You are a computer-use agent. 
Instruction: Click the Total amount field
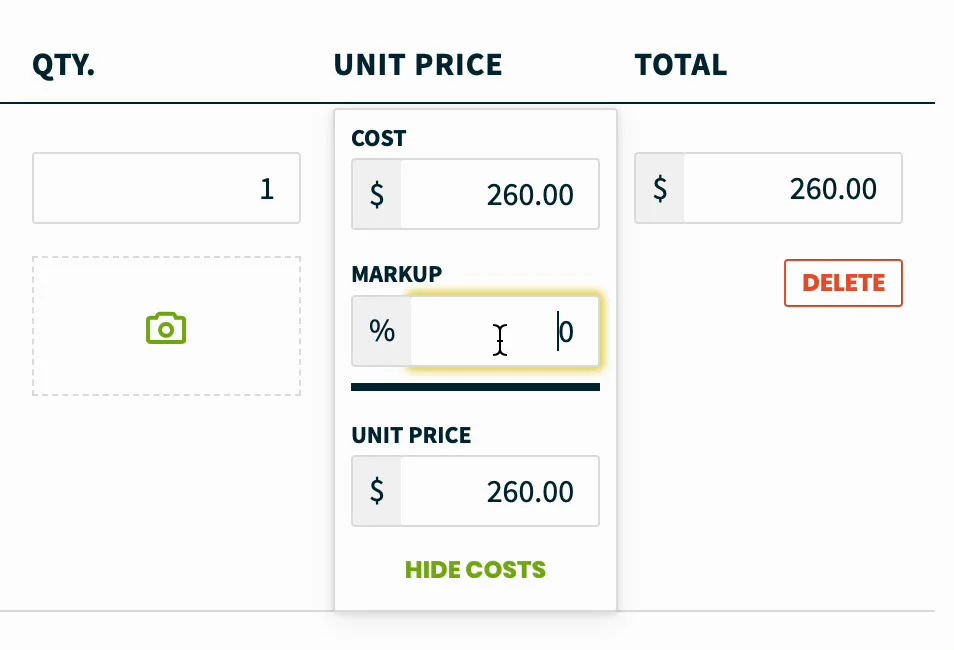793,188
